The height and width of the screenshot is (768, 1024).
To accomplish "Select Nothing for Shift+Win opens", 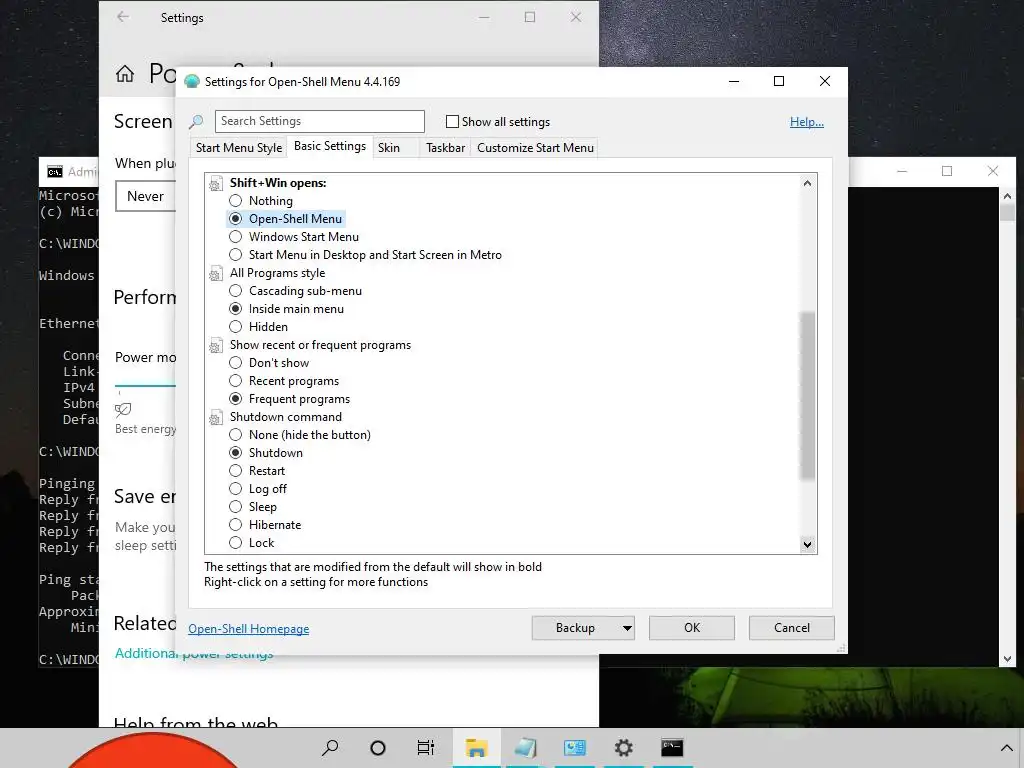I will pyautogui.click(x=235, y=201).
